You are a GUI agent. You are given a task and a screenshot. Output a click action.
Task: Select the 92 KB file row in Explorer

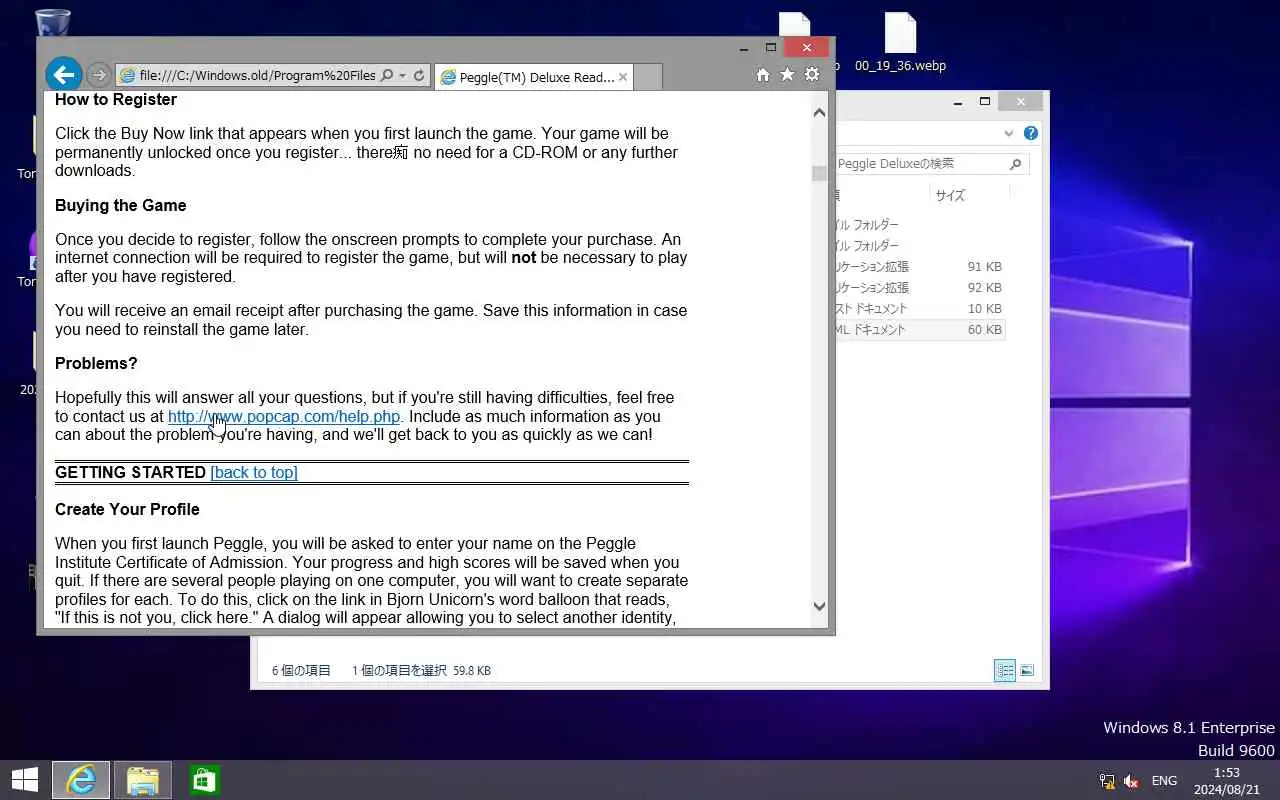click(918, 288)
